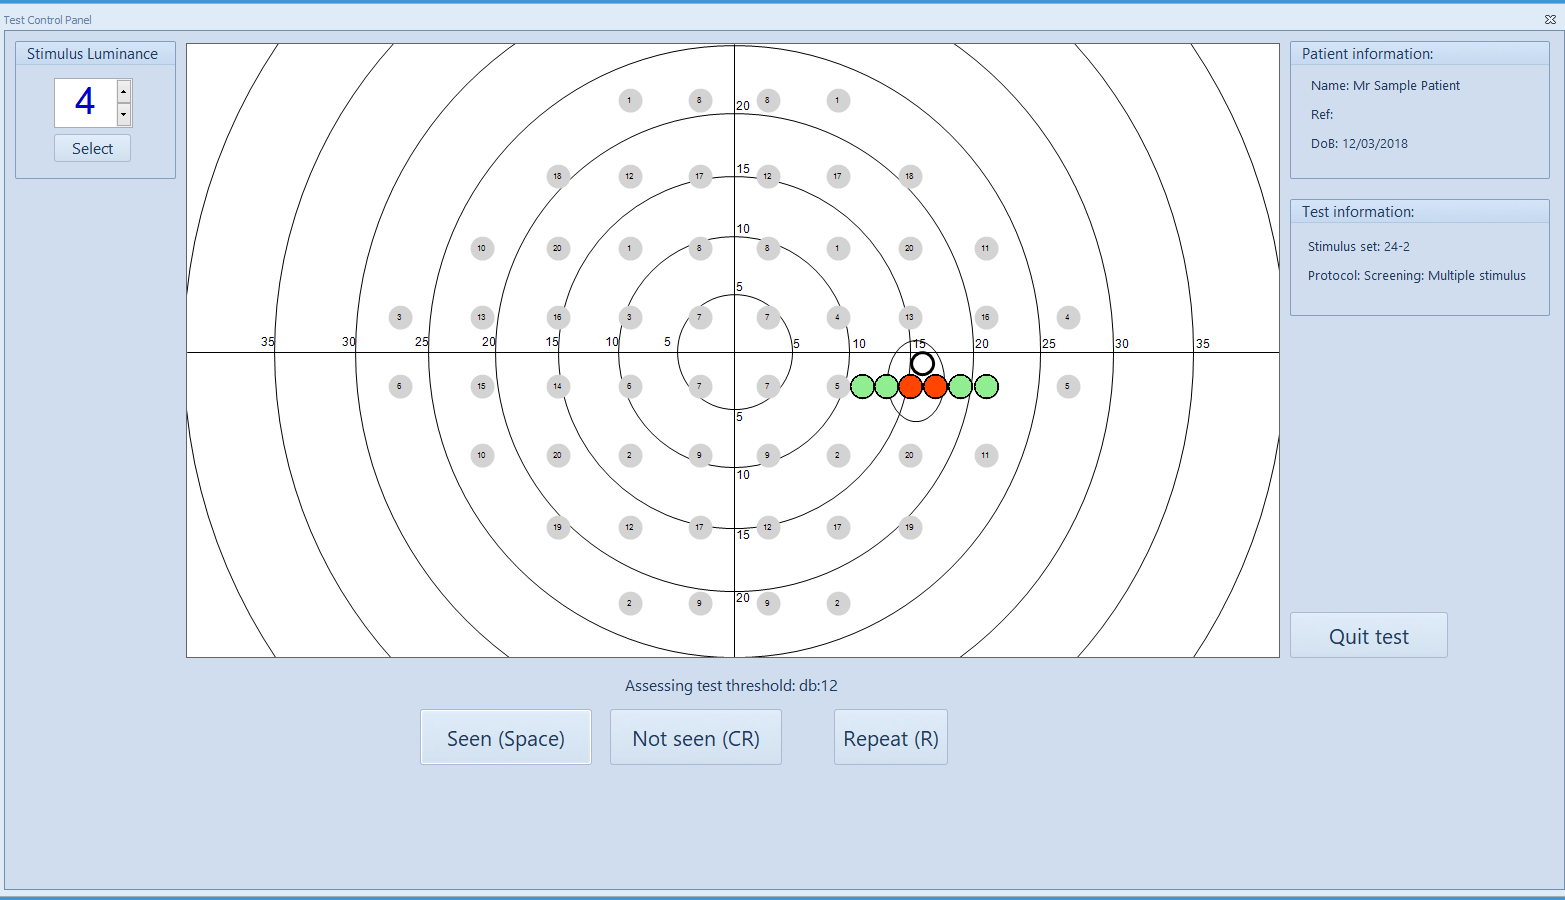Click gray point 3 at far left edge
Screen dimensions: 1565x900
[x=400, y=317]
